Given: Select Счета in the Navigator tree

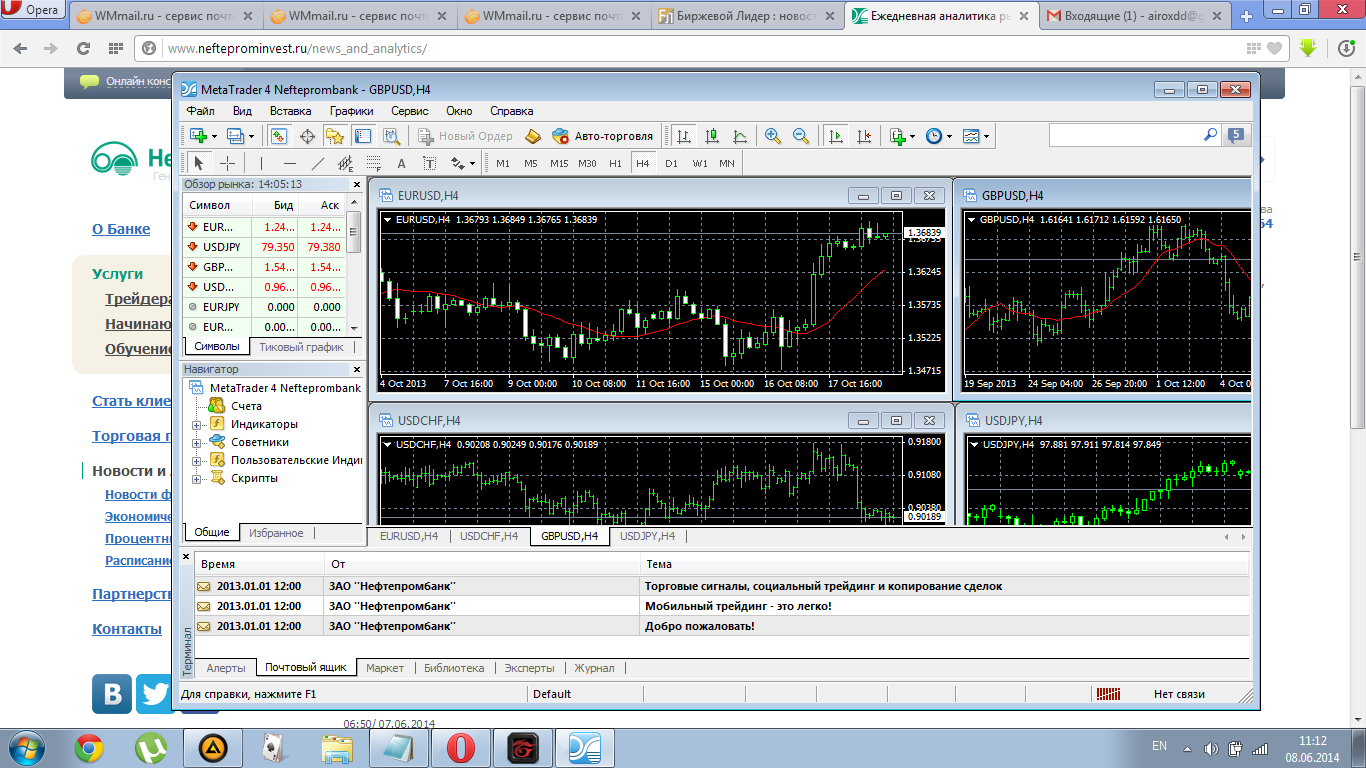Looking at the screenshot, I should (246, 406).
